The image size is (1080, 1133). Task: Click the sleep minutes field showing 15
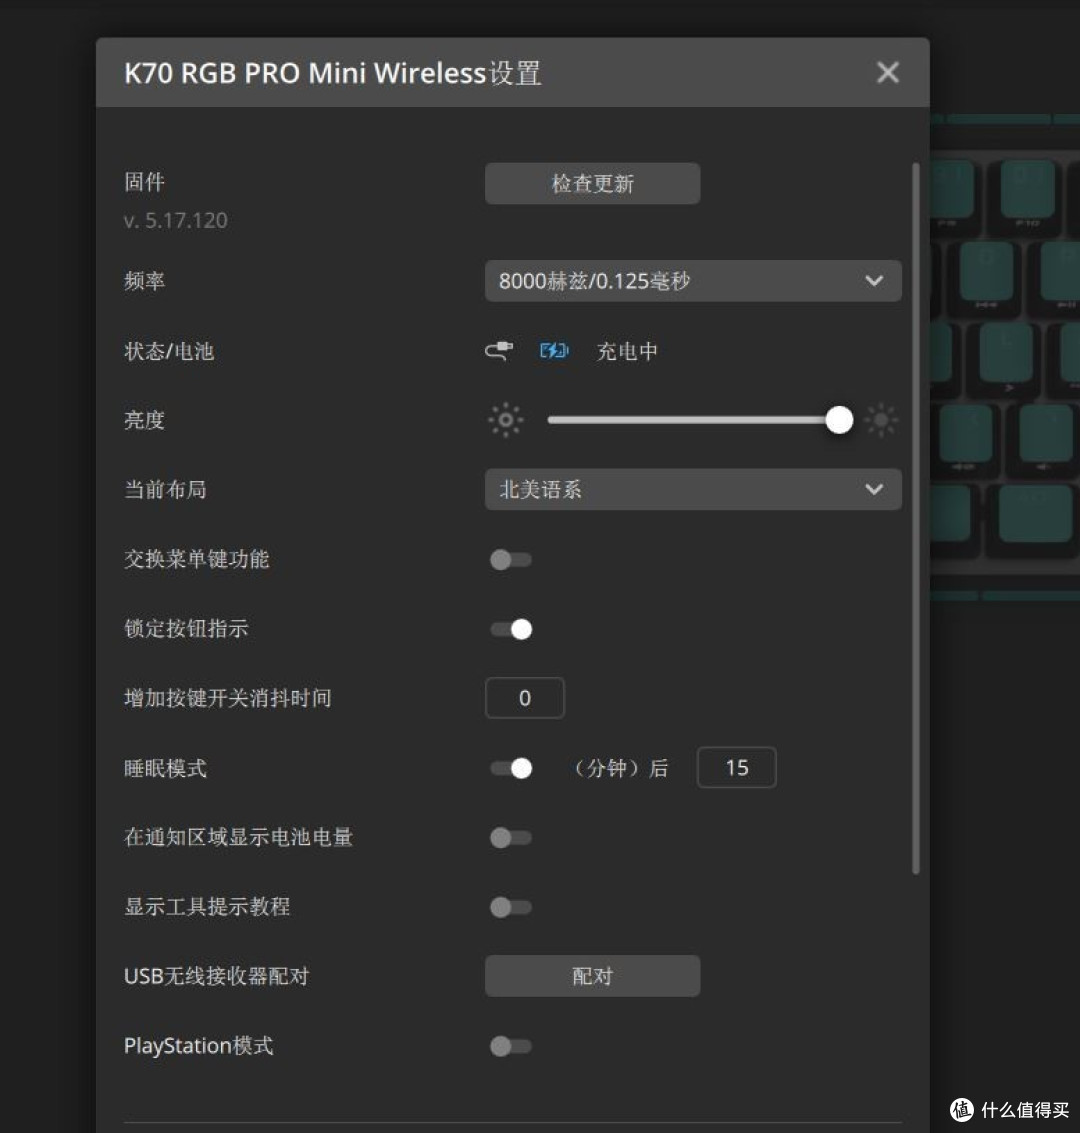(x=736, y=767)
